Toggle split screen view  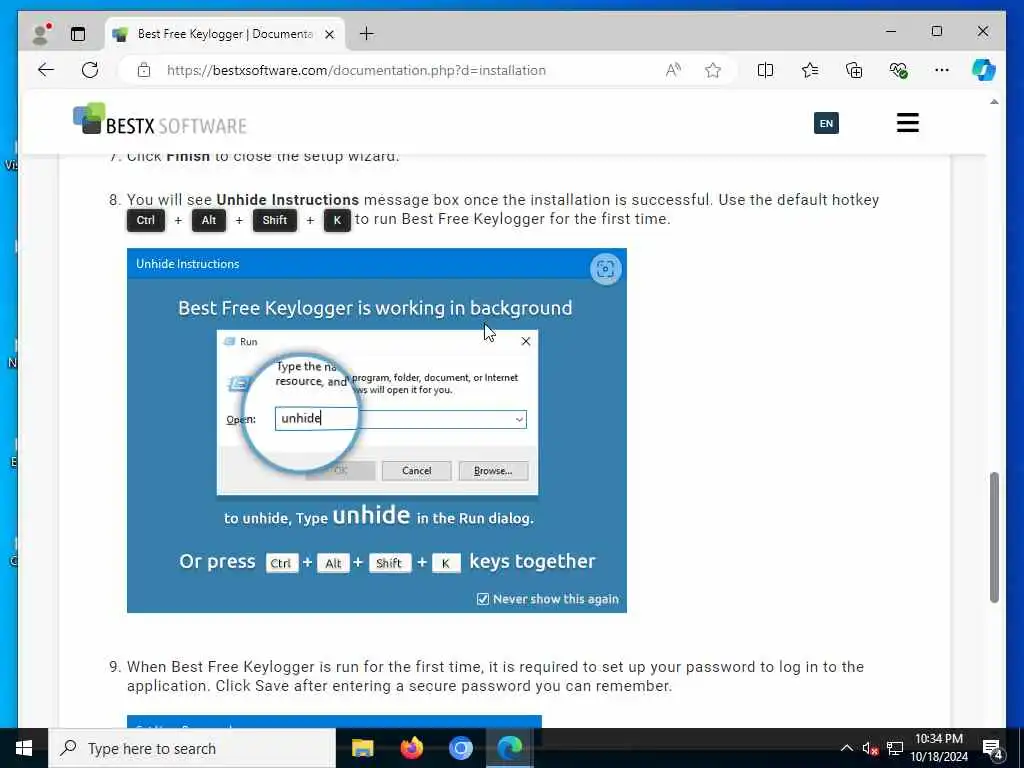click(765, 70)
